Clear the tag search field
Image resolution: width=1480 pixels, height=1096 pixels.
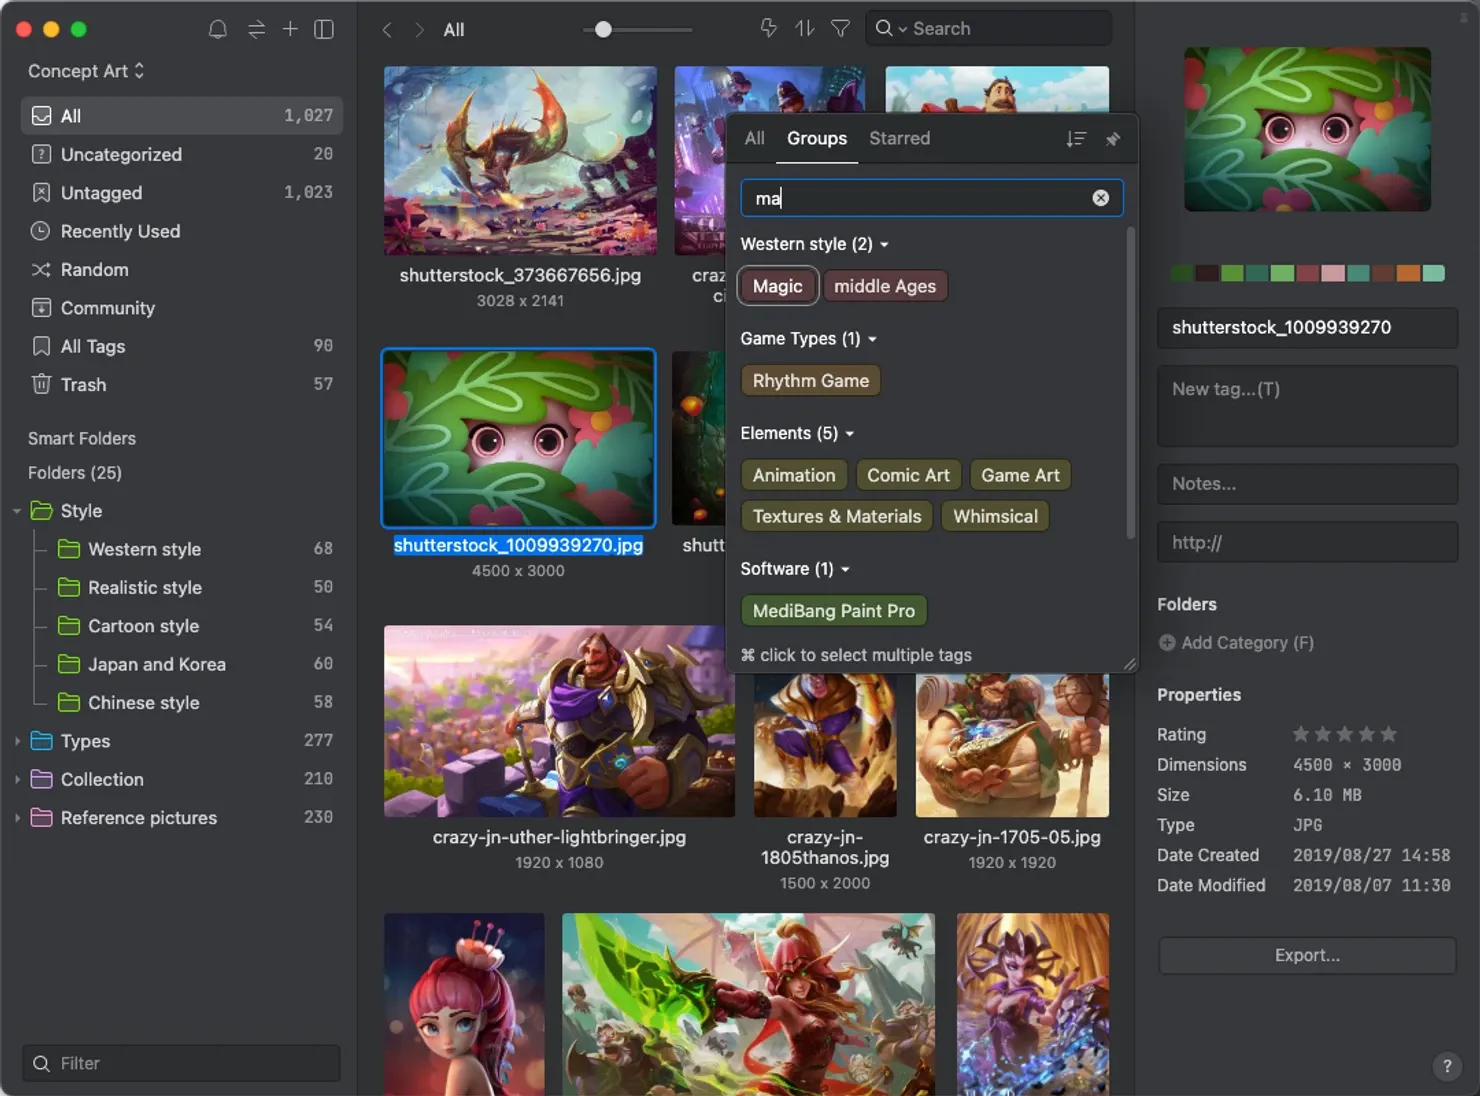[x=1100, y=198]
